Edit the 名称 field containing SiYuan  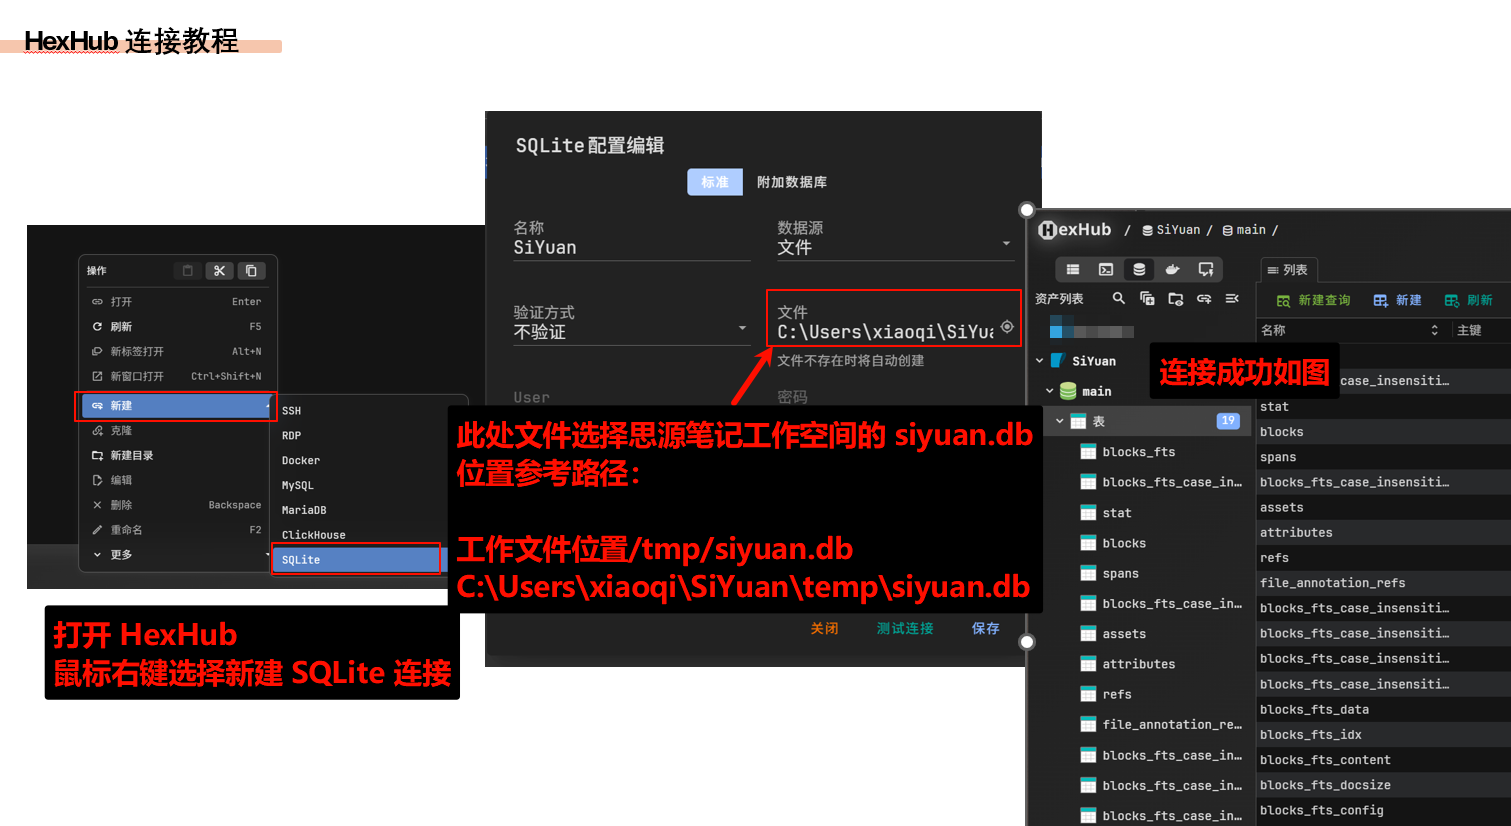[631, 248]
